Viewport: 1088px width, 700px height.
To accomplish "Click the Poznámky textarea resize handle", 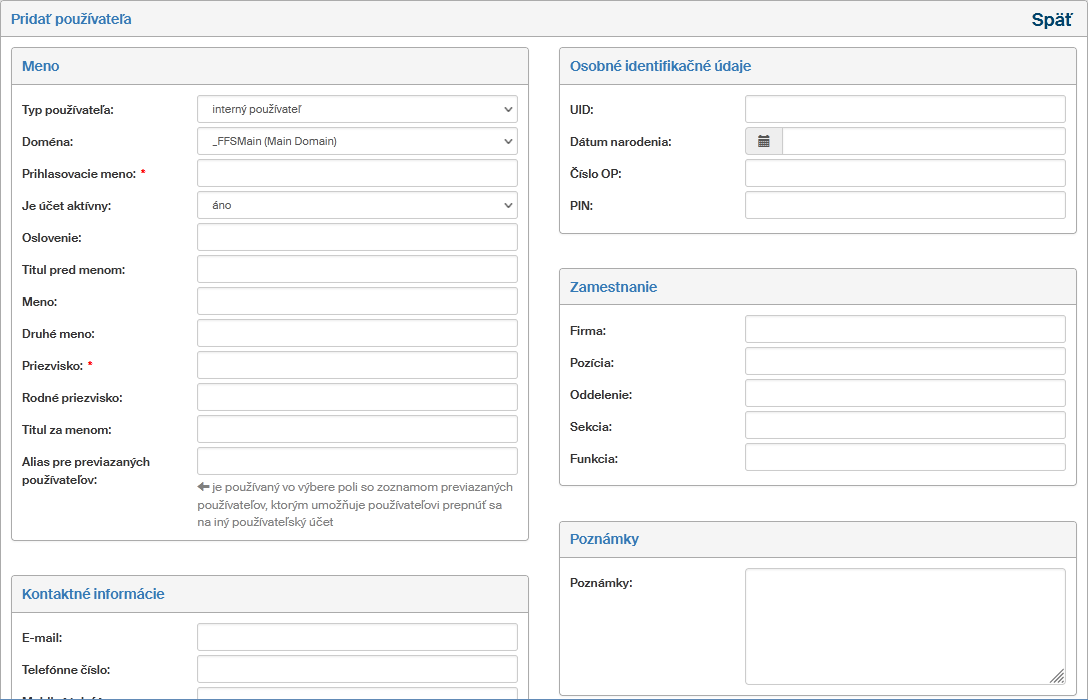I will pos(1057,676).
